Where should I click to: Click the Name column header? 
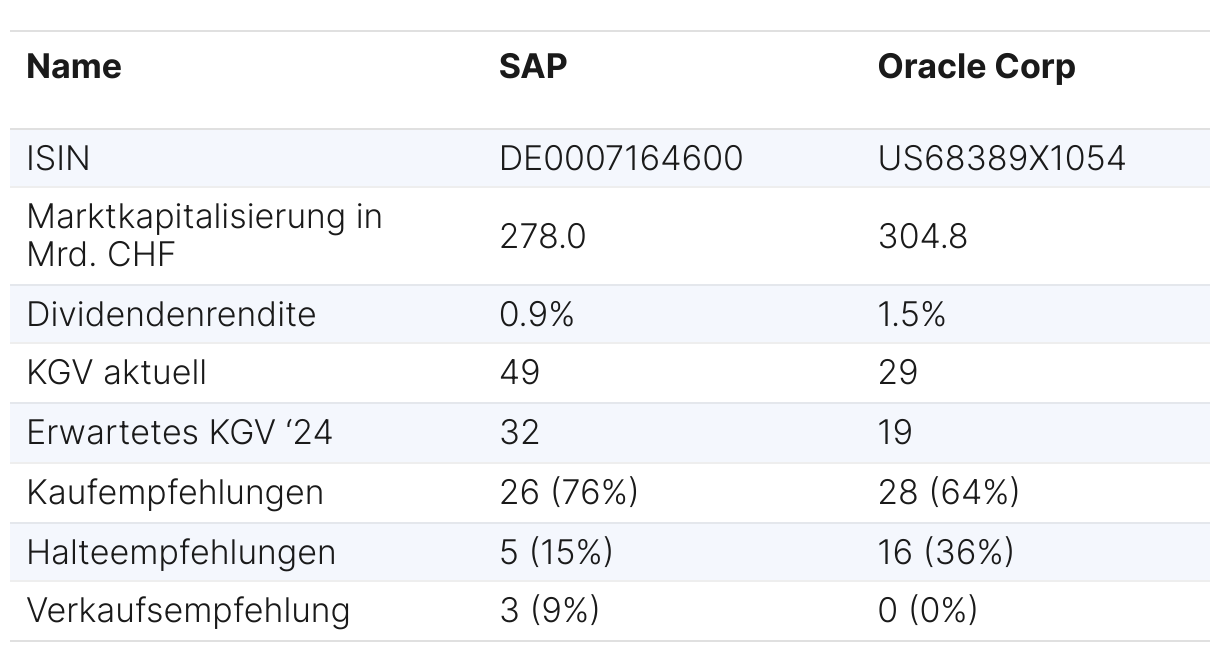tap(74, 66)
